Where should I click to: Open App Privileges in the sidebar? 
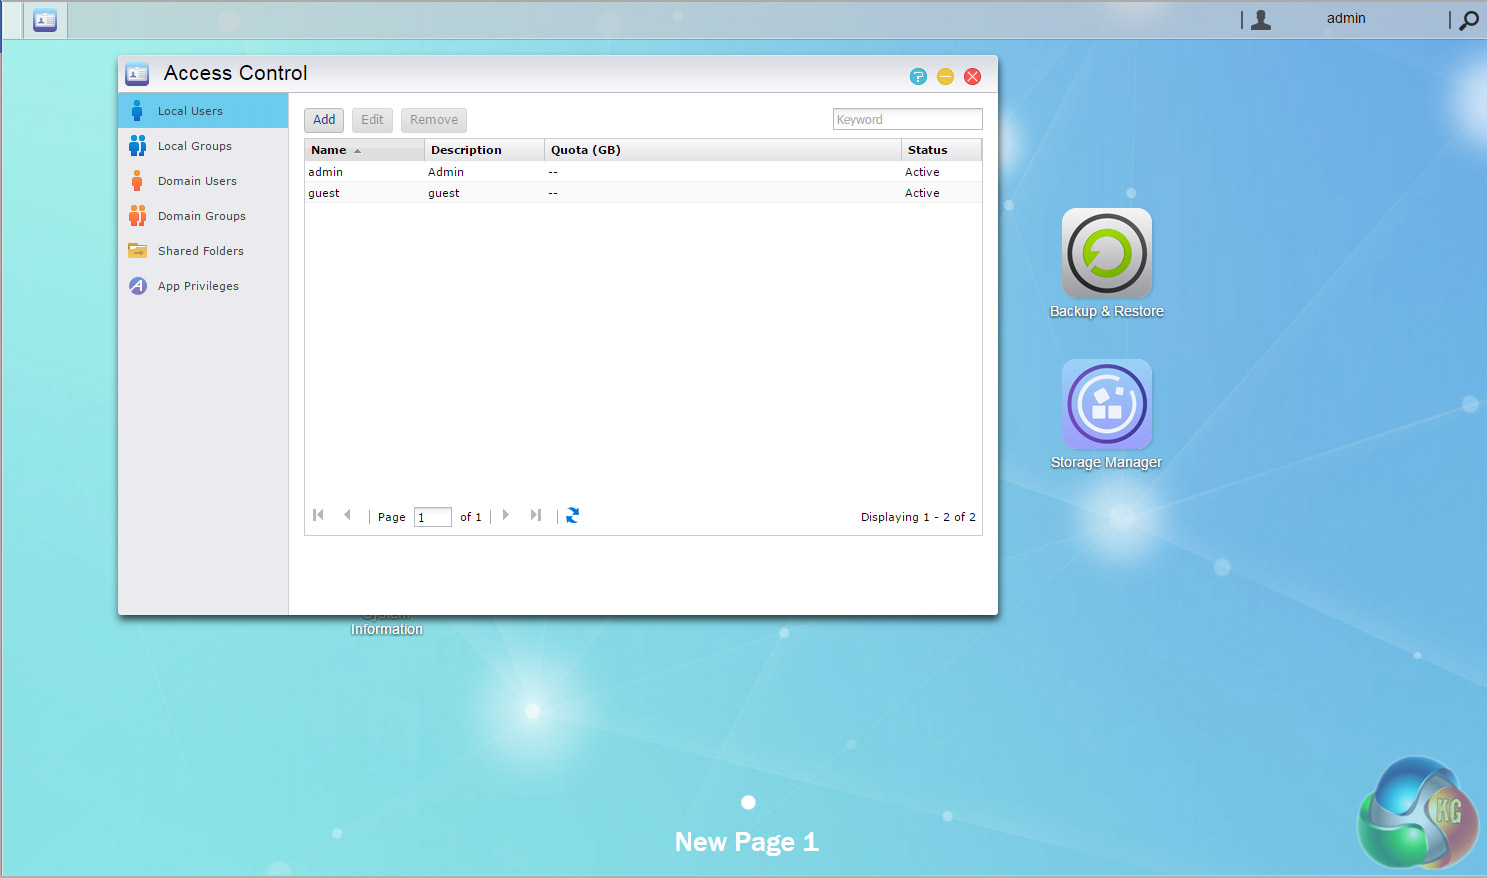(x=198, y=286)
